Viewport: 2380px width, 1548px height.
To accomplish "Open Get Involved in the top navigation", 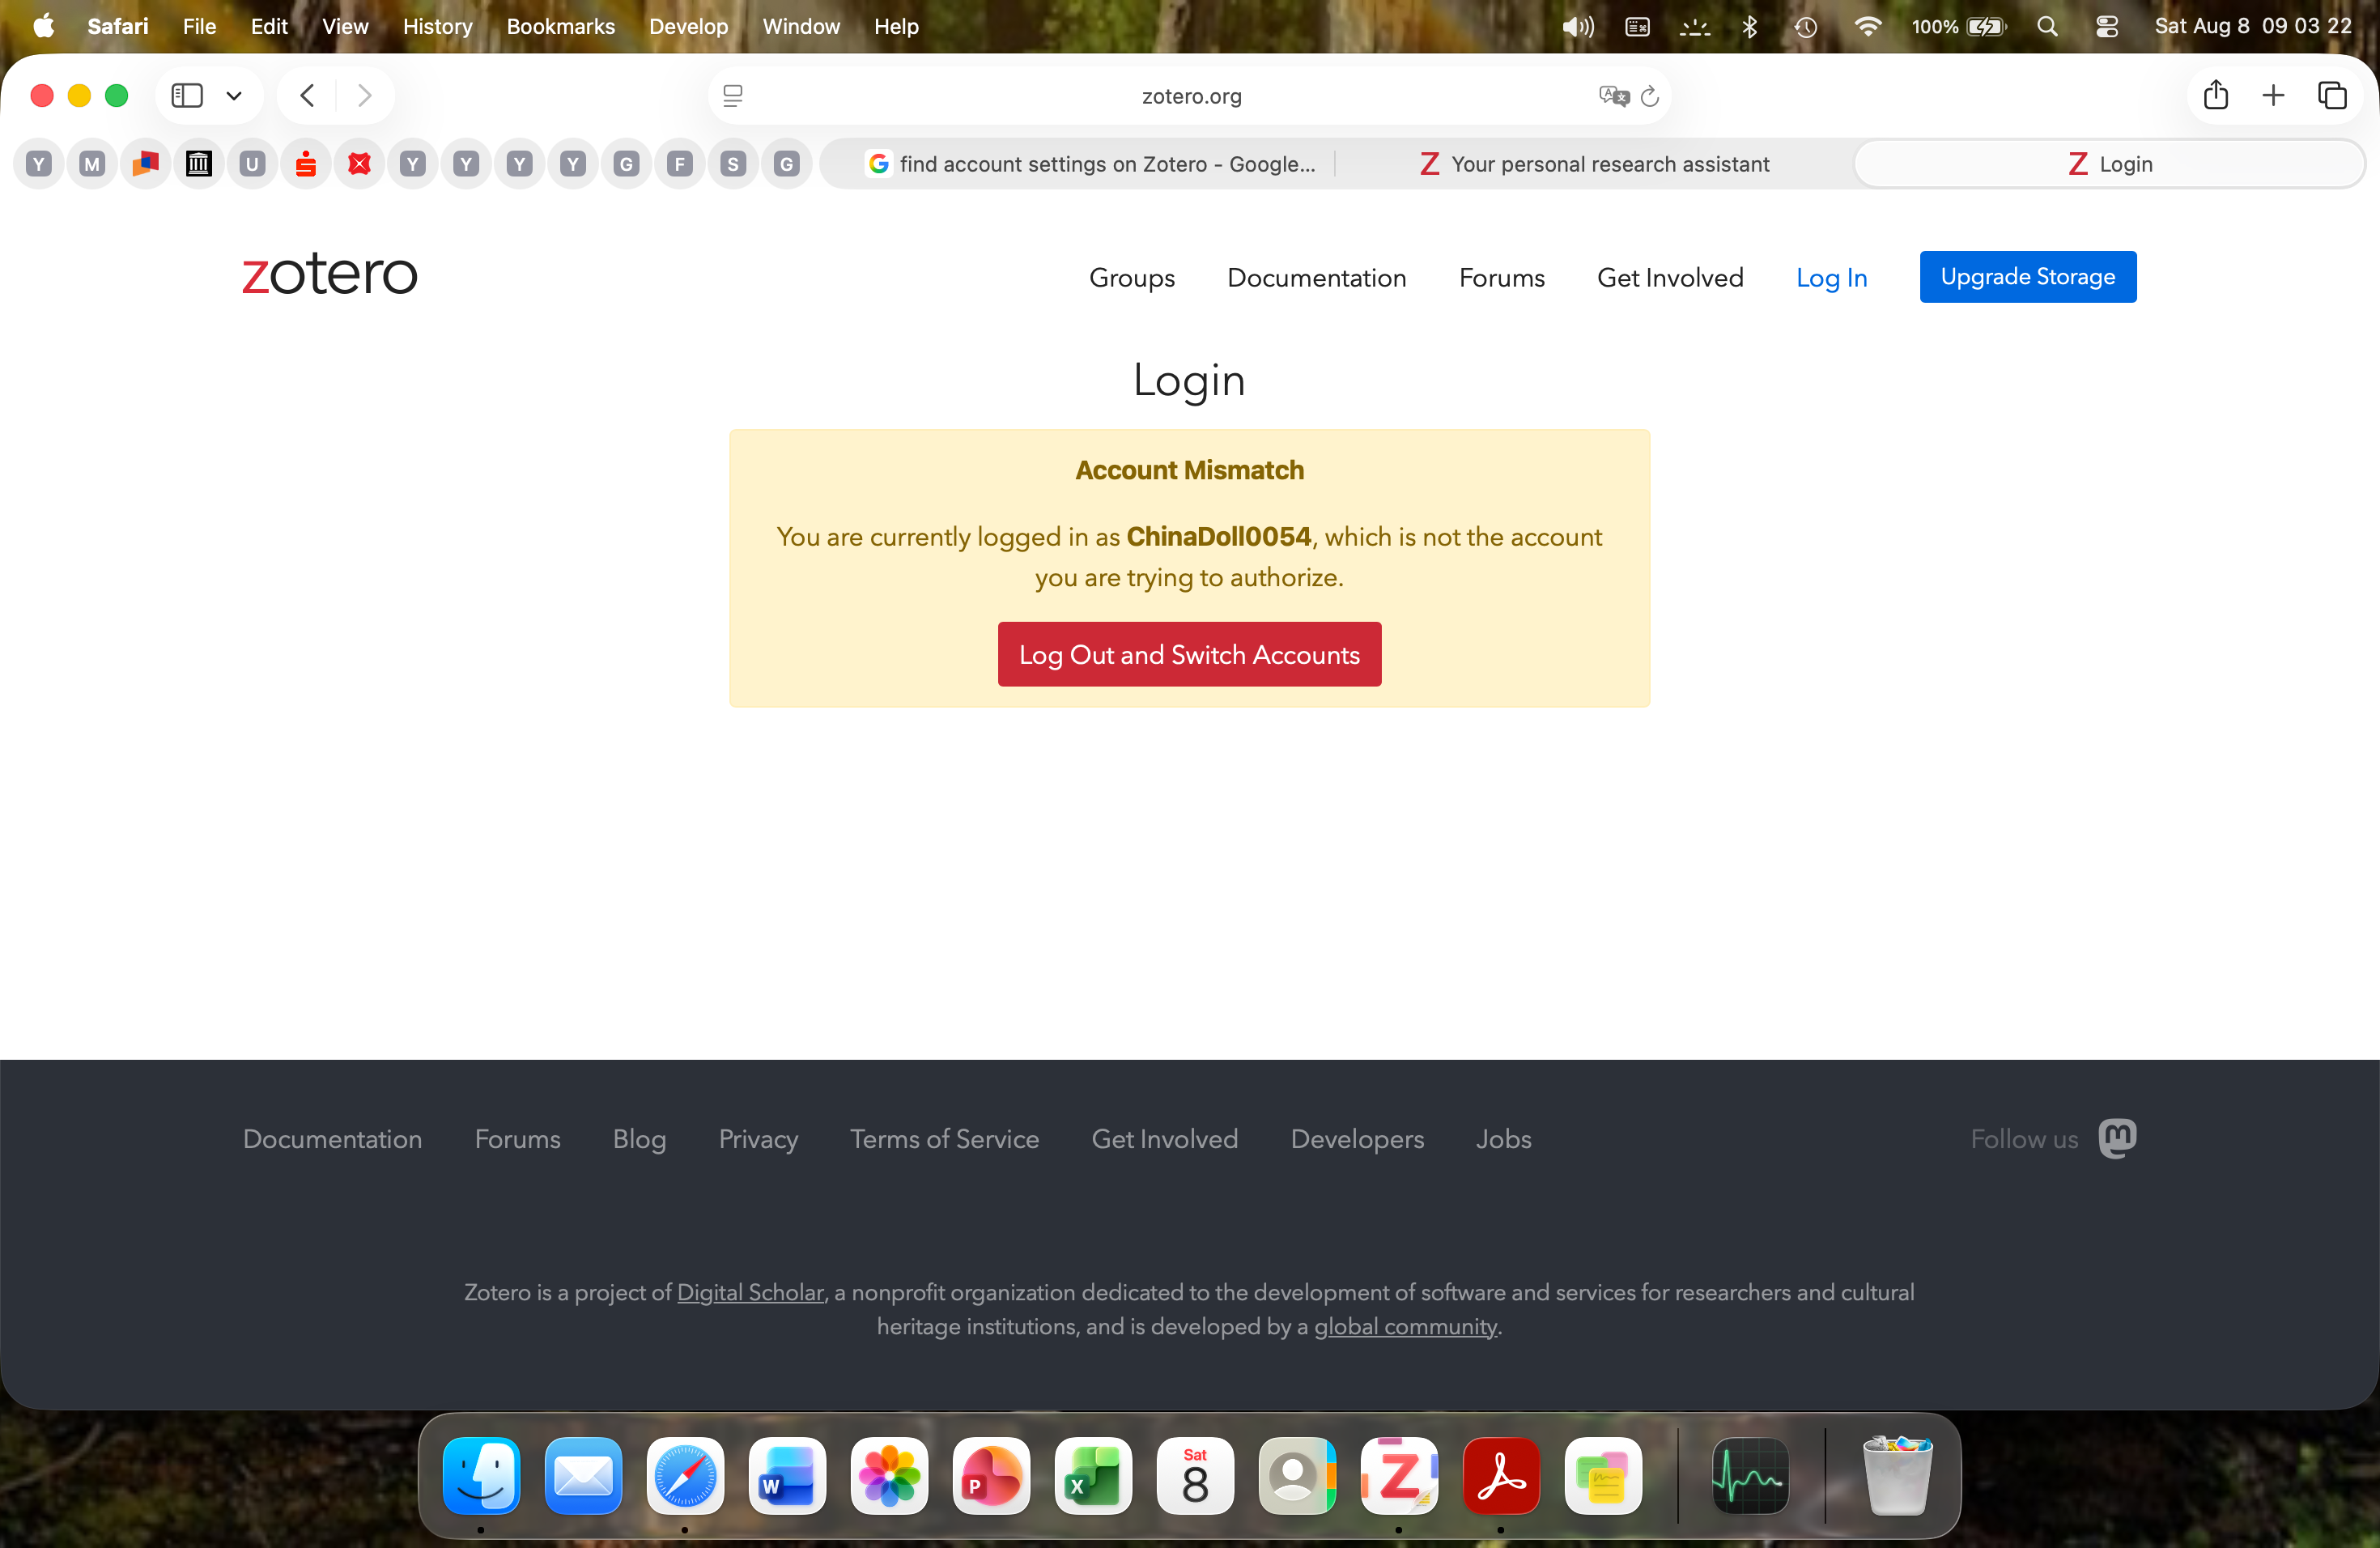I will coord(1670,278).
